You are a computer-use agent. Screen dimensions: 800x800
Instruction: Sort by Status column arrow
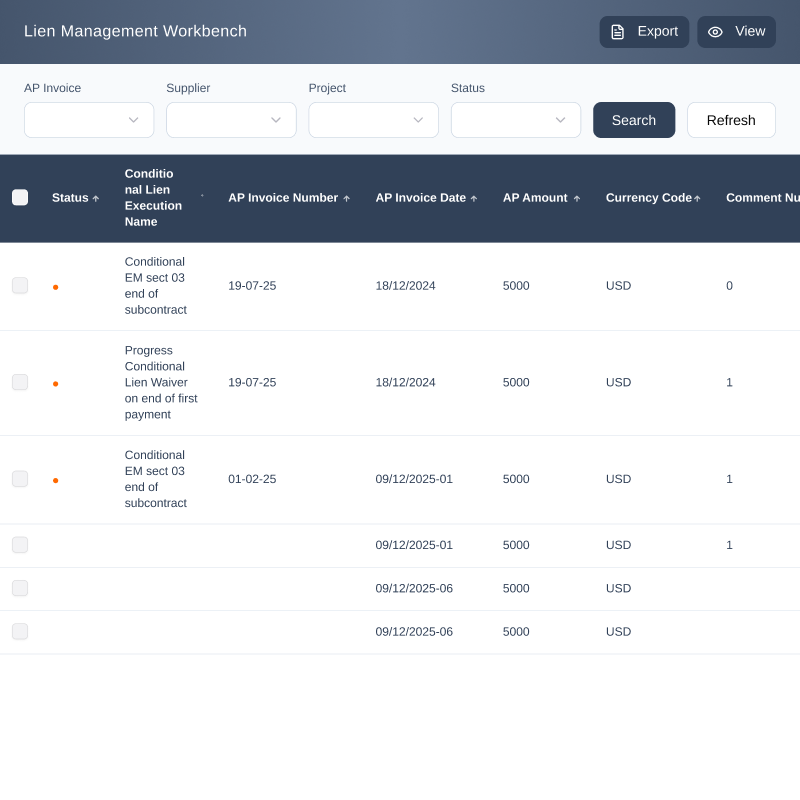tap(96, 199)
